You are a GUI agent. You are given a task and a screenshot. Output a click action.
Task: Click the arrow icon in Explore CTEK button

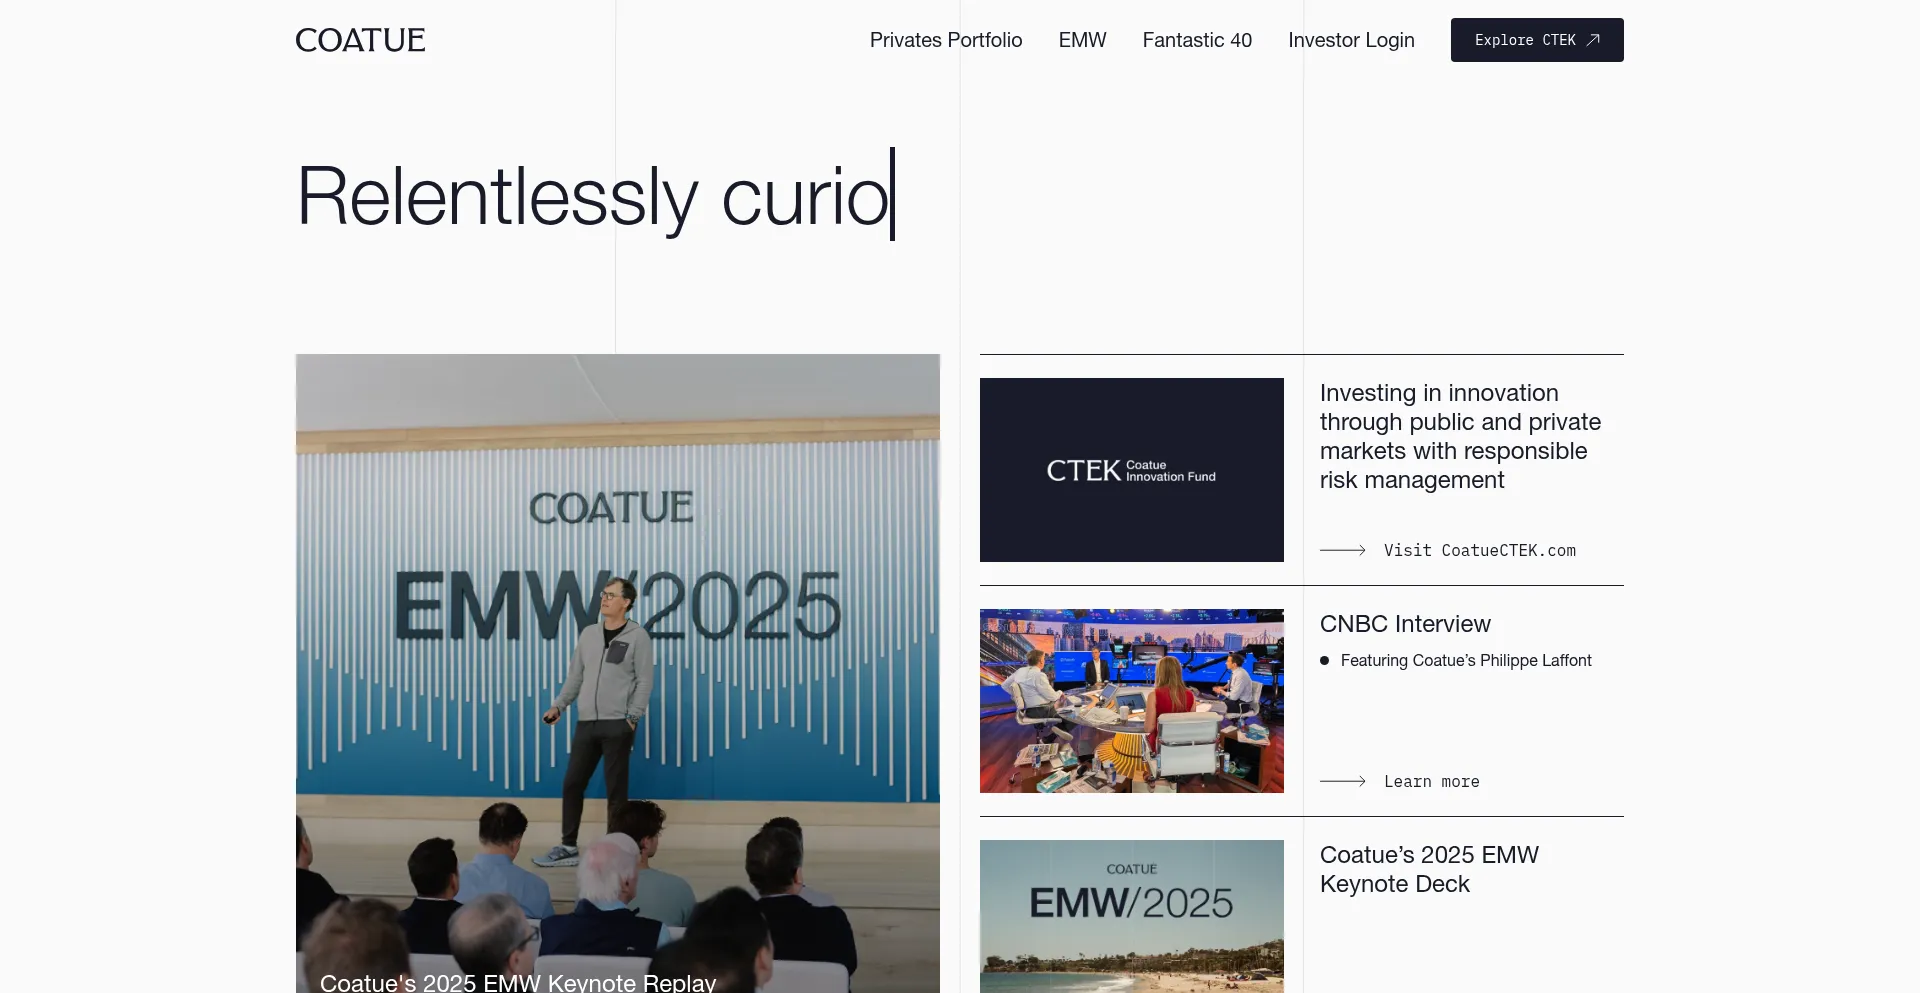(1593, 40)
